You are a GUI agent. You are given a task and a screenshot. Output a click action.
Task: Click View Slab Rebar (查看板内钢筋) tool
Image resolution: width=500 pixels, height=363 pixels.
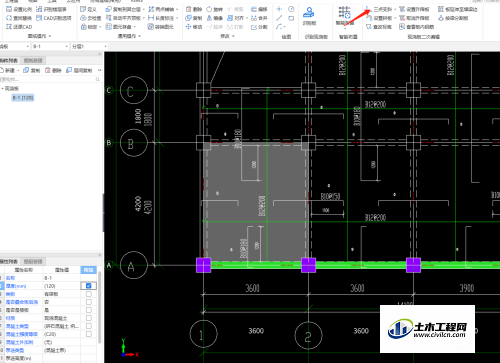(417, 27)
